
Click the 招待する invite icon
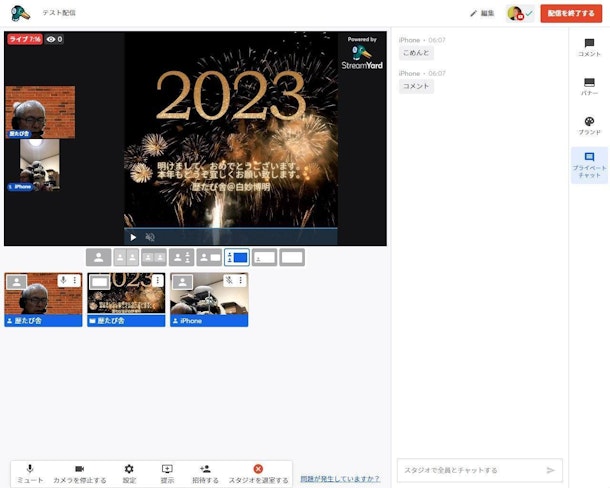tap(205, 472)
